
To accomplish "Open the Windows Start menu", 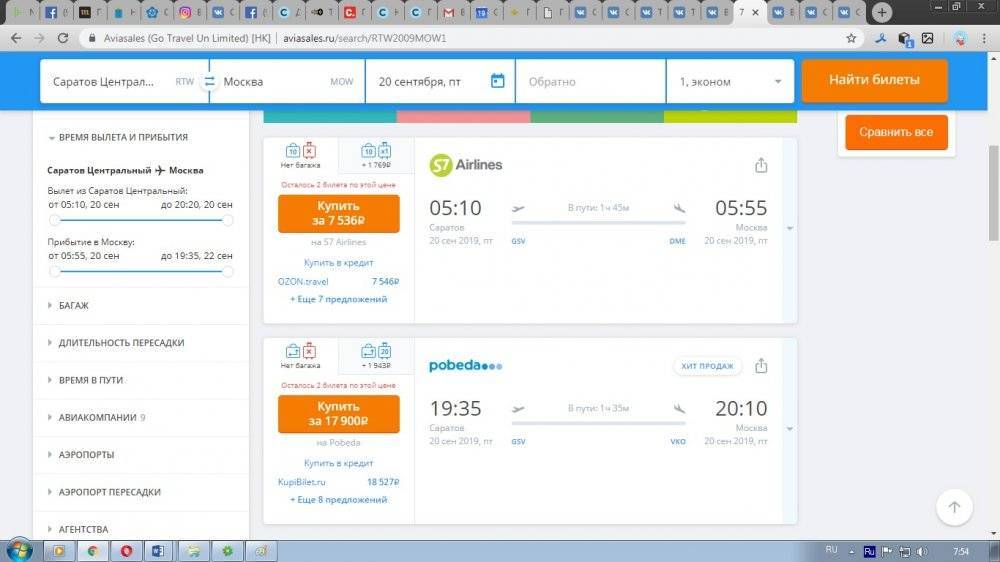I will click(20, 551).
